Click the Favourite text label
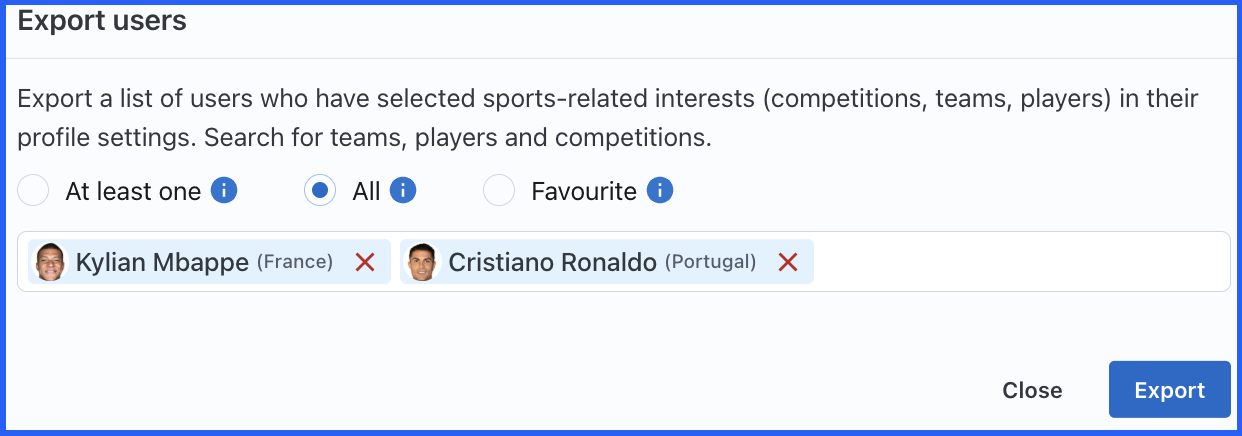Viewport: 1242px width, 436px height. tap(584, 191)
